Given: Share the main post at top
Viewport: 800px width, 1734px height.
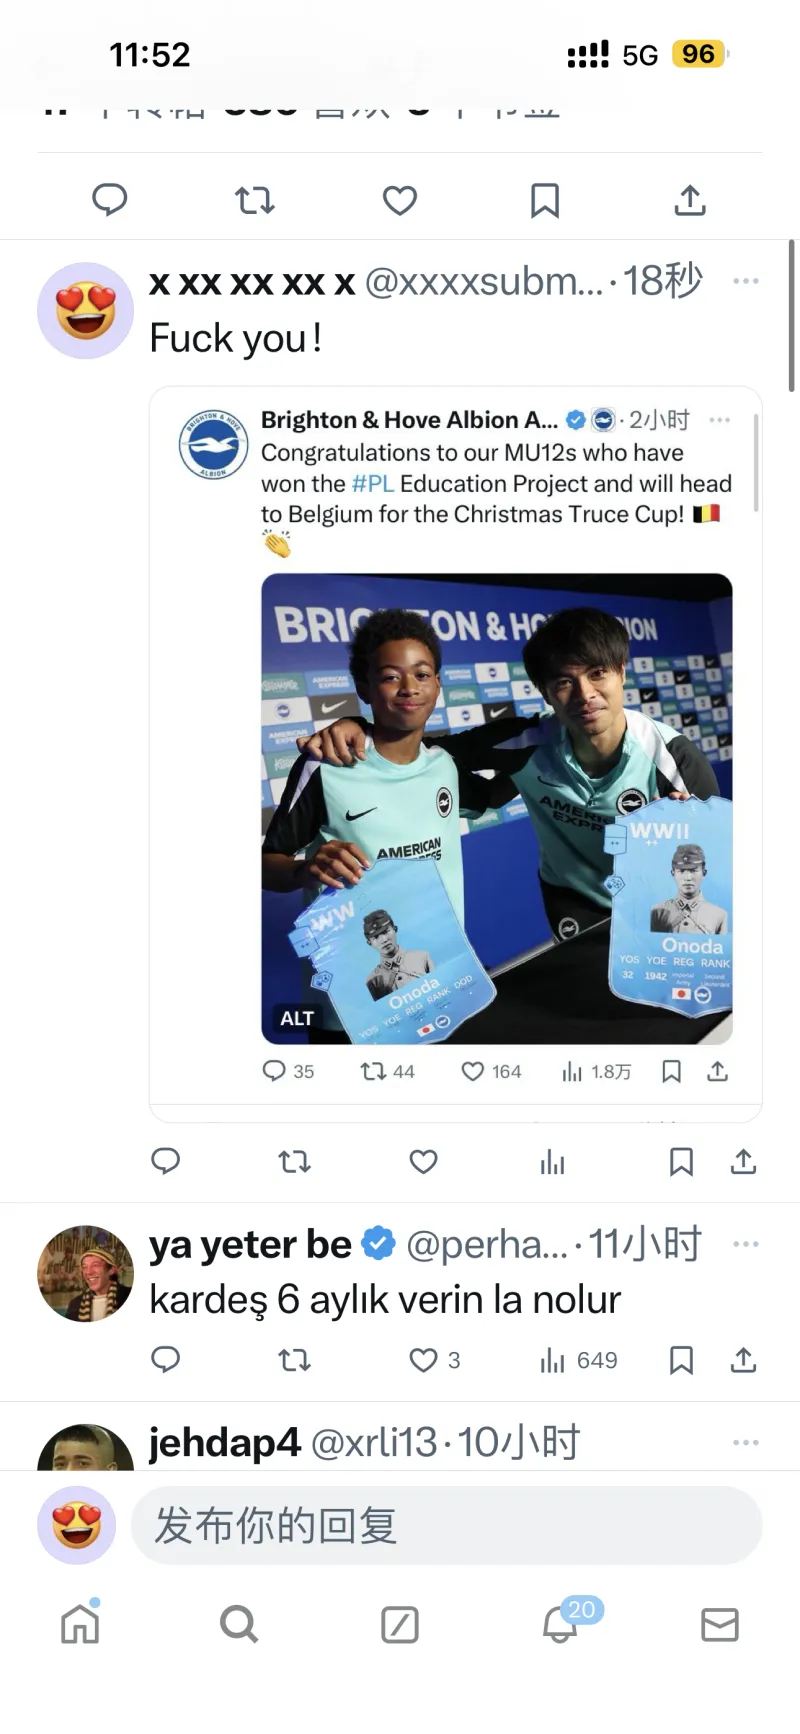Looking at the screenshot, I should pyautogui.click(x=690, y=201).
